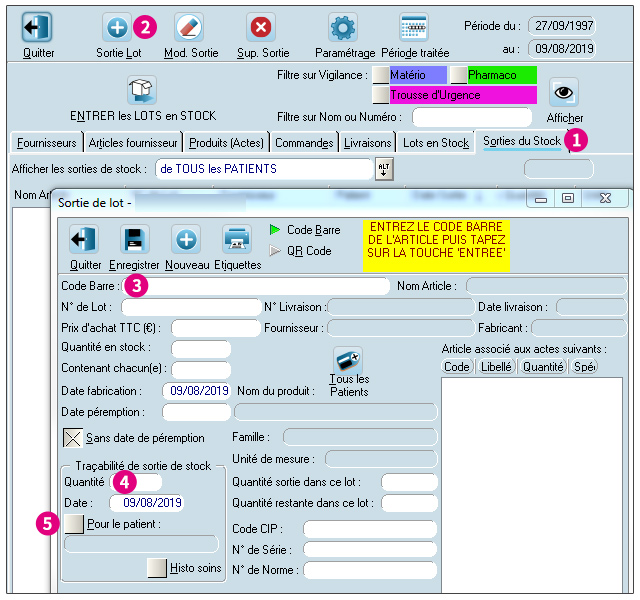
Task: Click the Quantité column header in acts table
Action: [x=543, y=367]
